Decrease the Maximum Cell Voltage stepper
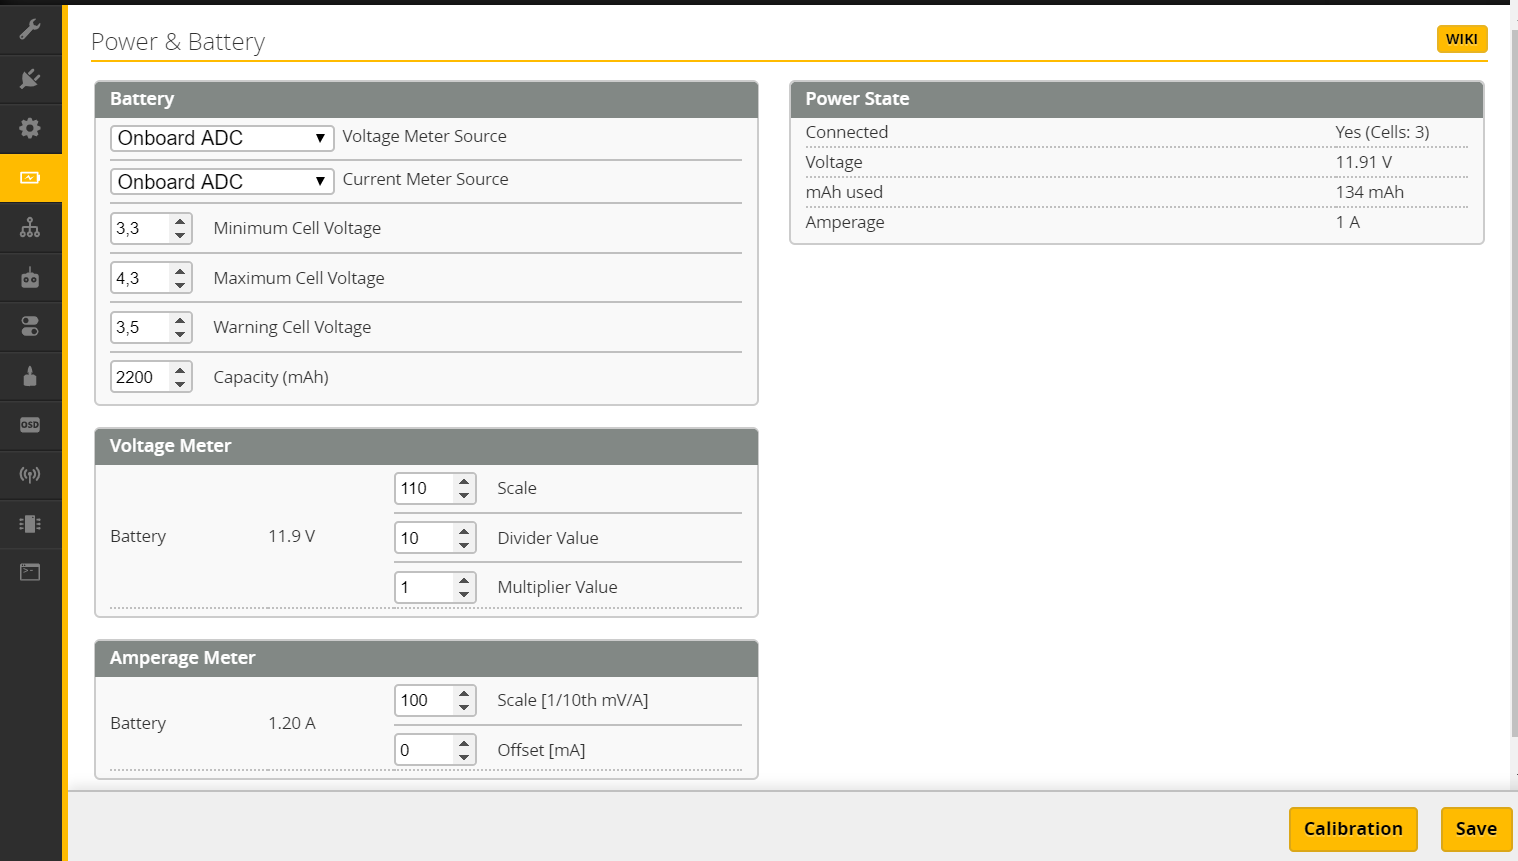Viewport: 1518px width, 861px height. (x=180, y=285)
